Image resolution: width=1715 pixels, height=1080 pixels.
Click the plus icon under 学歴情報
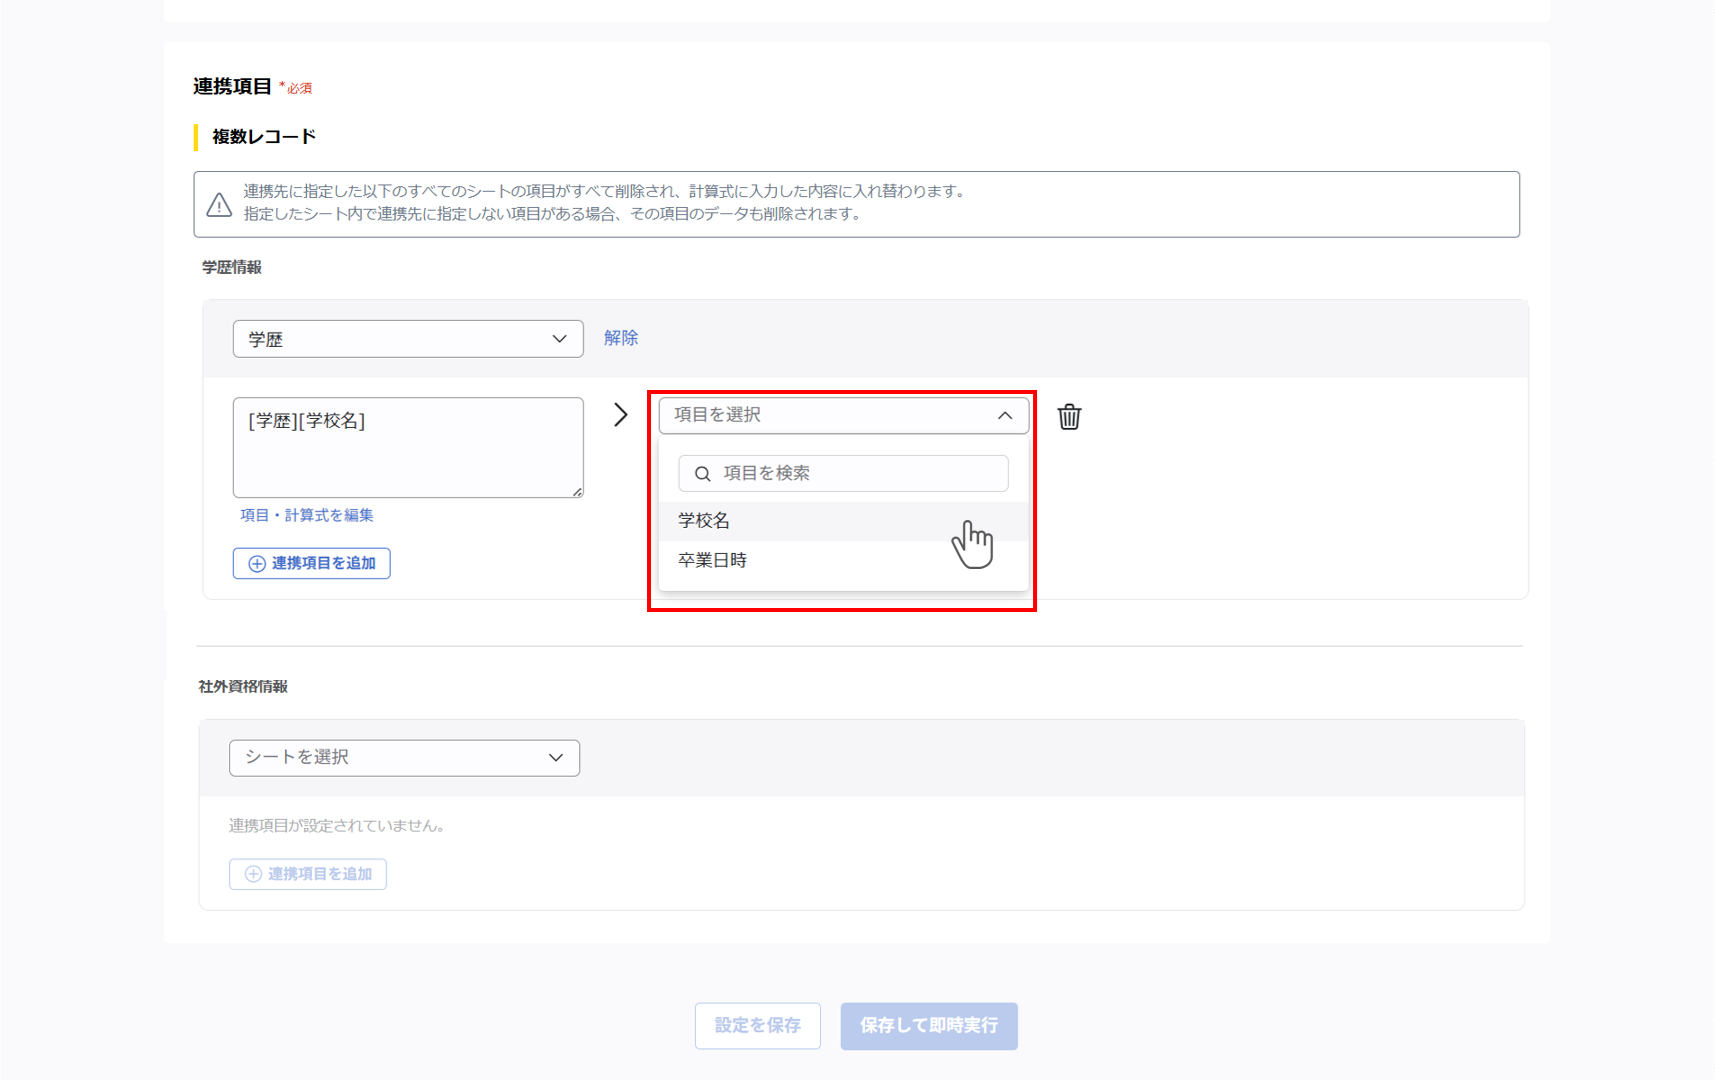click(x=257, y=564)
